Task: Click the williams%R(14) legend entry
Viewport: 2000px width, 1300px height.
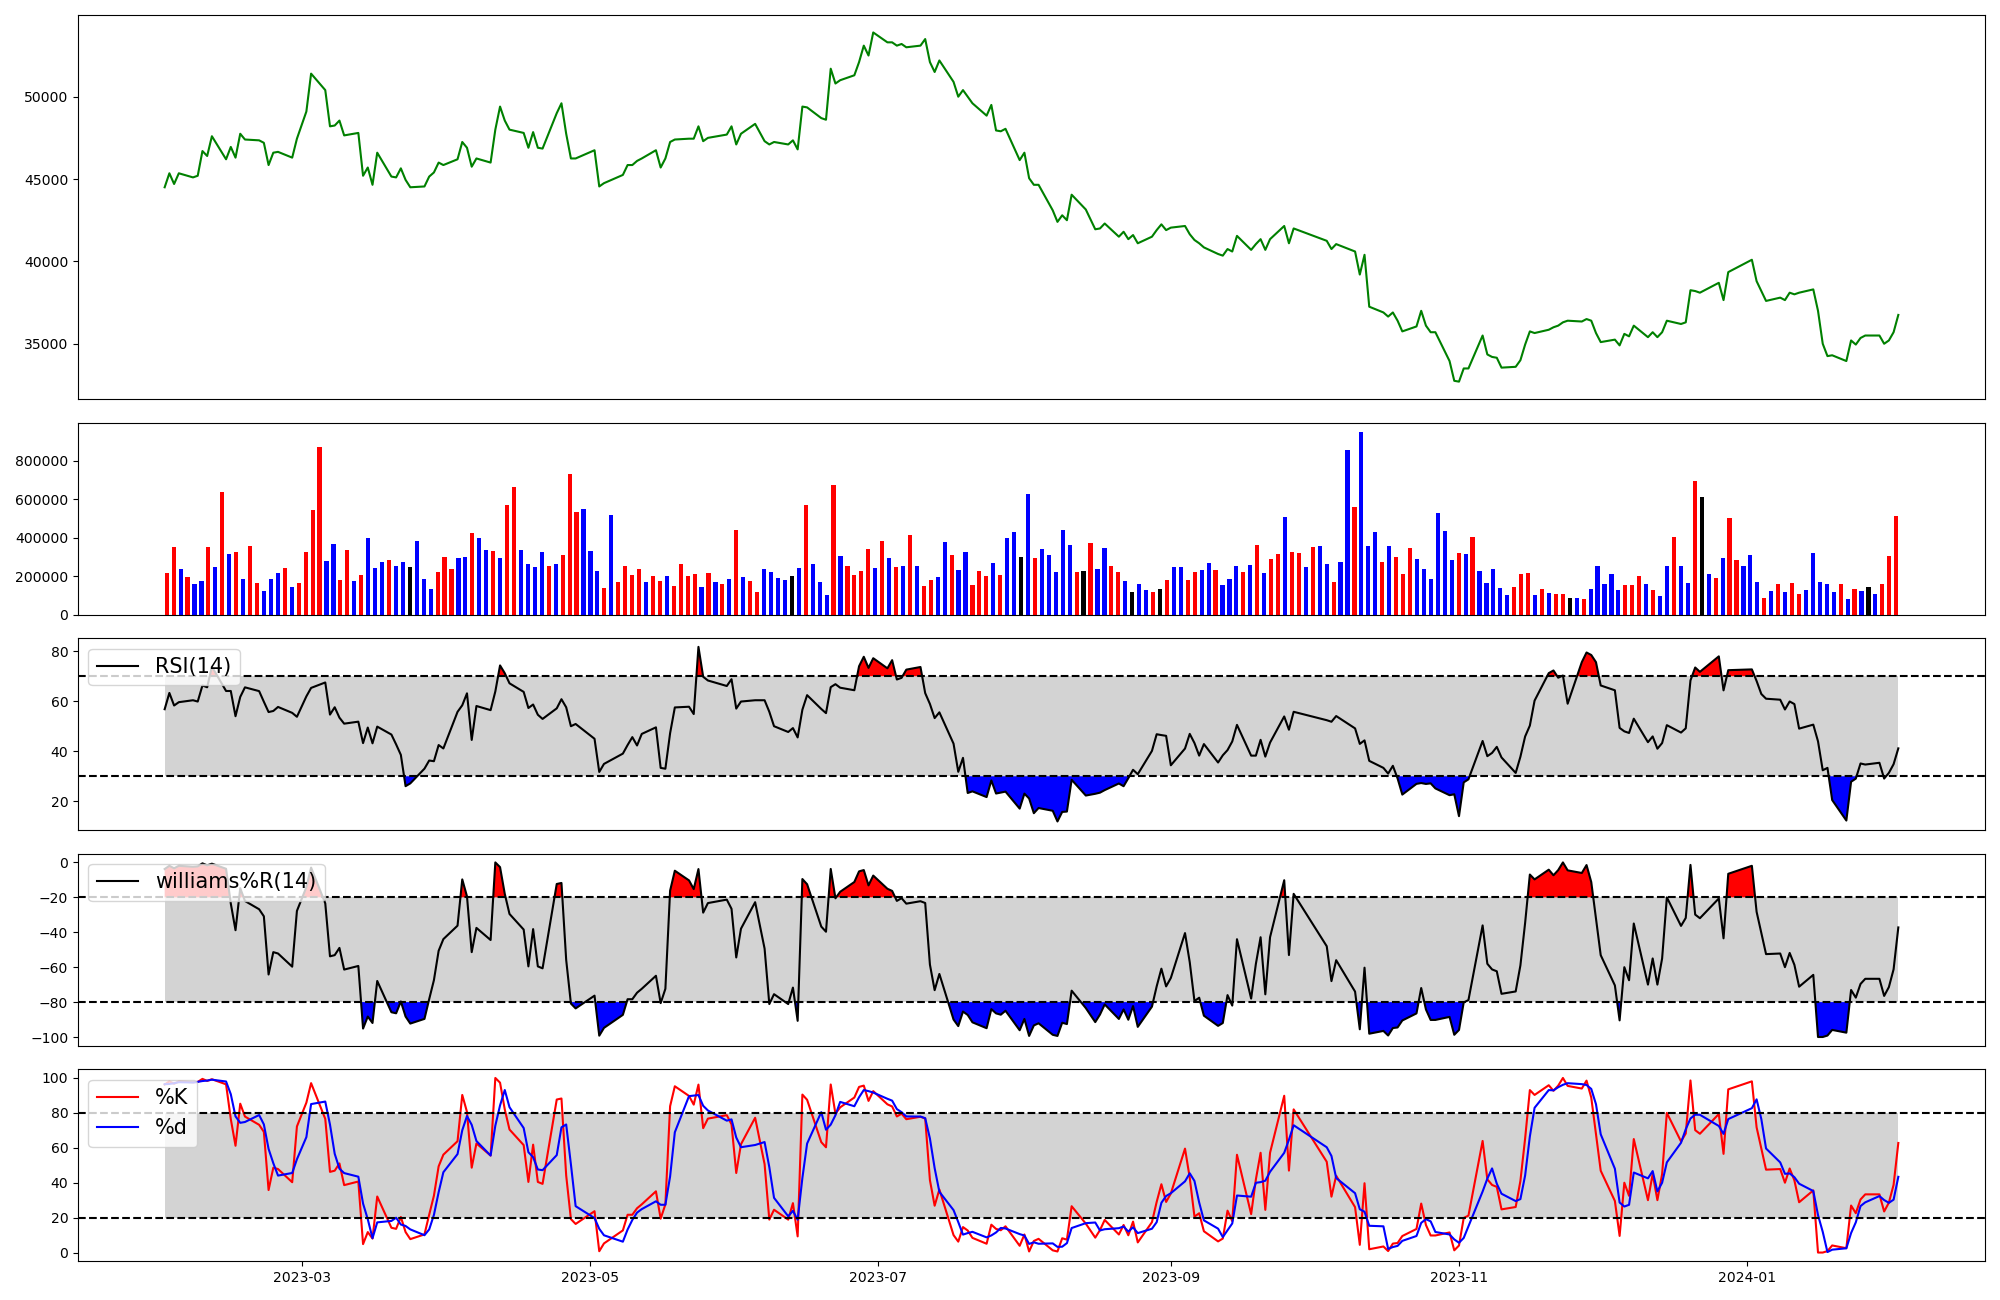Action: (235, 881)
